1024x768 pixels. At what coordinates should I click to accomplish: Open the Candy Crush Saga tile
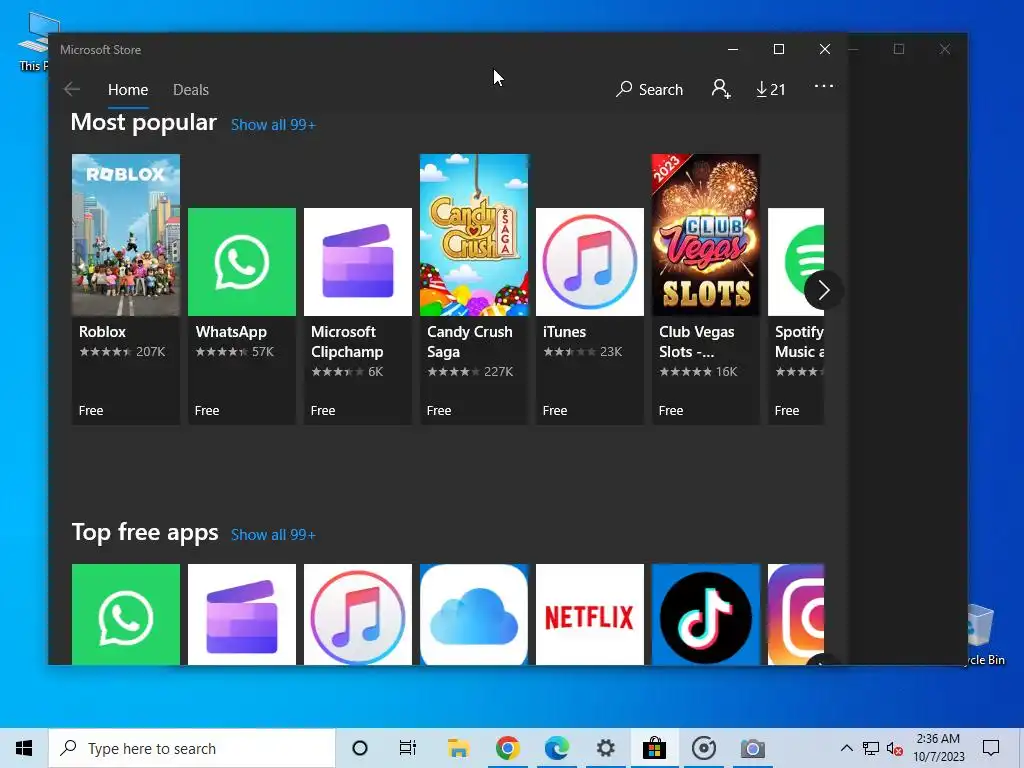(474, 289)
